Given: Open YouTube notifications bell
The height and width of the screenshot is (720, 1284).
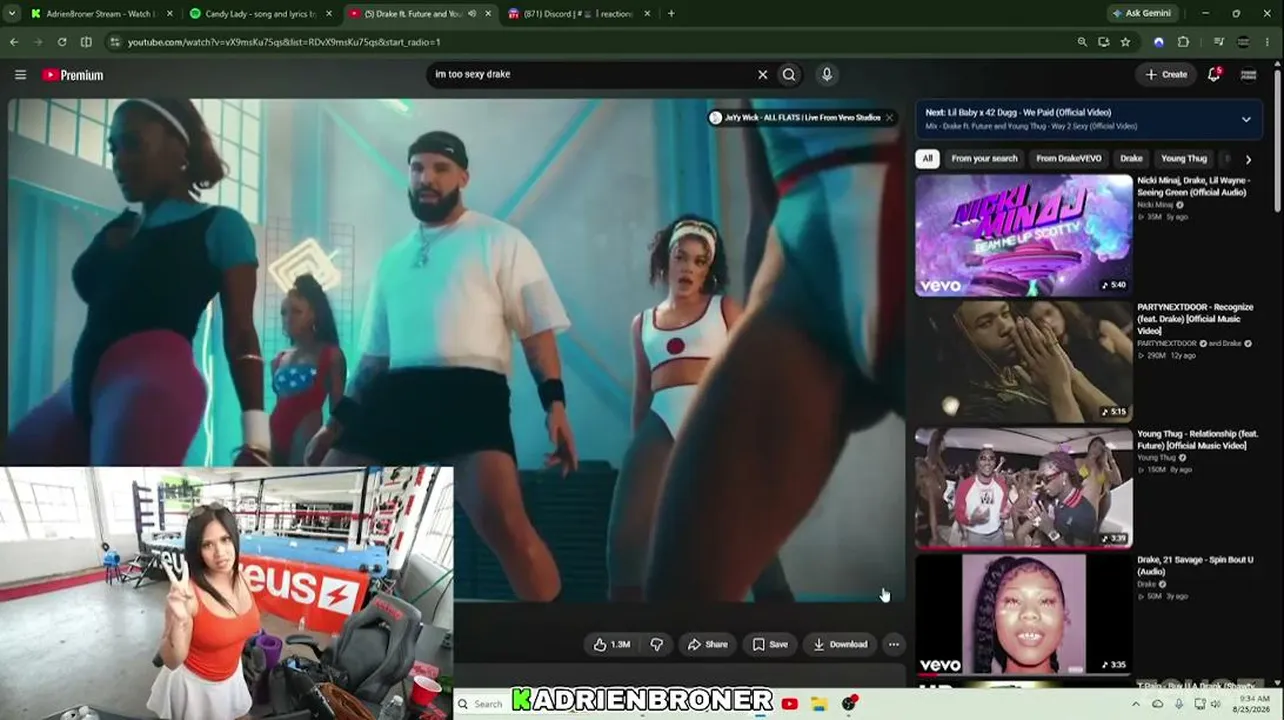Looking at the screenshot, I should point(1214,74).
